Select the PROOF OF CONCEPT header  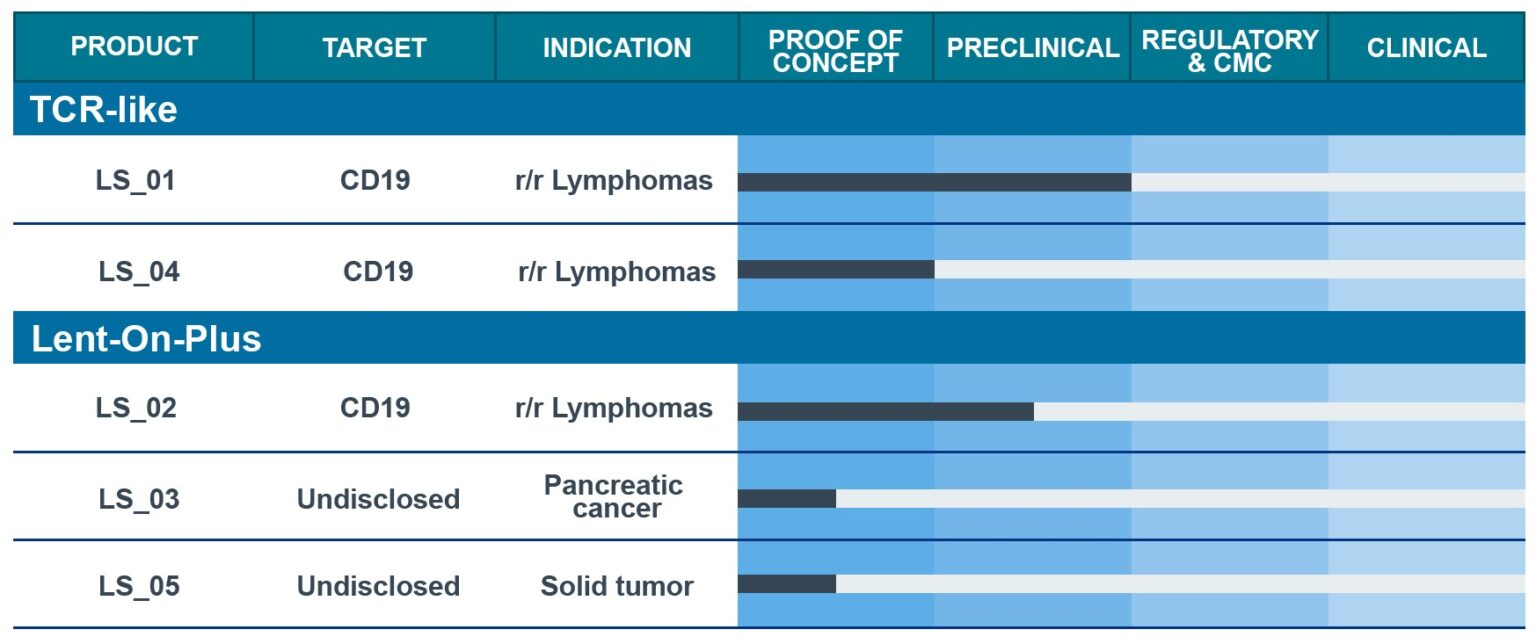[x=835, y=50]
